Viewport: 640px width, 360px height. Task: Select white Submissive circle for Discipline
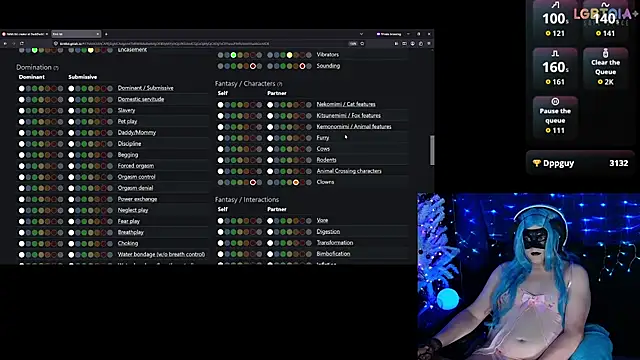(71, 144)
